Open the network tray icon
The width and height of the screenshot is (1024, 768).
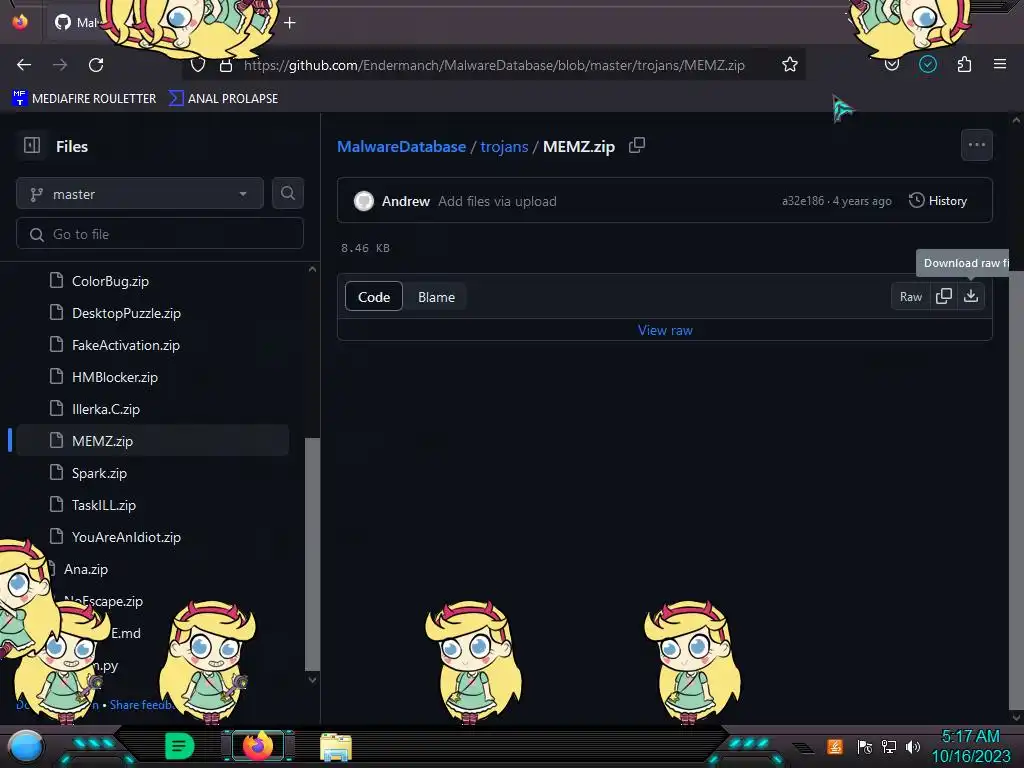[889, 746]
